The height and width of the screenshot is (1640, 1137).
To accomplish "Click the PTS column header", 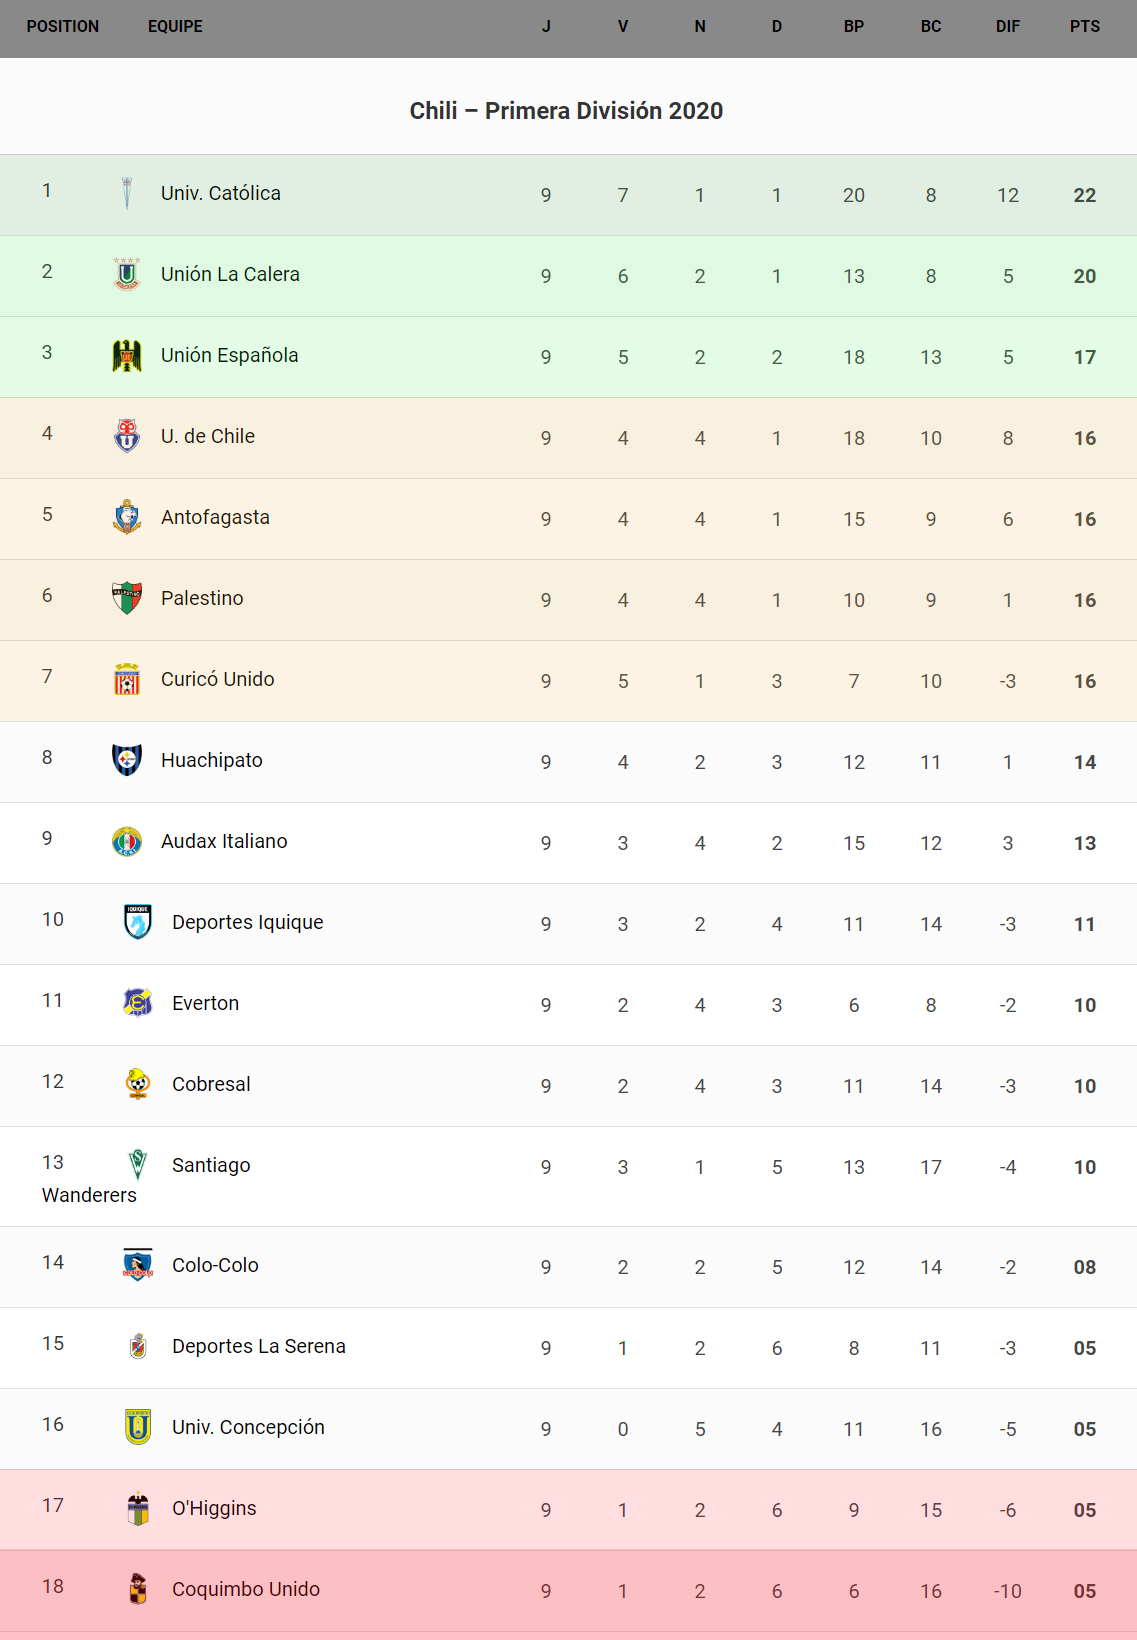I will click(x=1084, y=27).
